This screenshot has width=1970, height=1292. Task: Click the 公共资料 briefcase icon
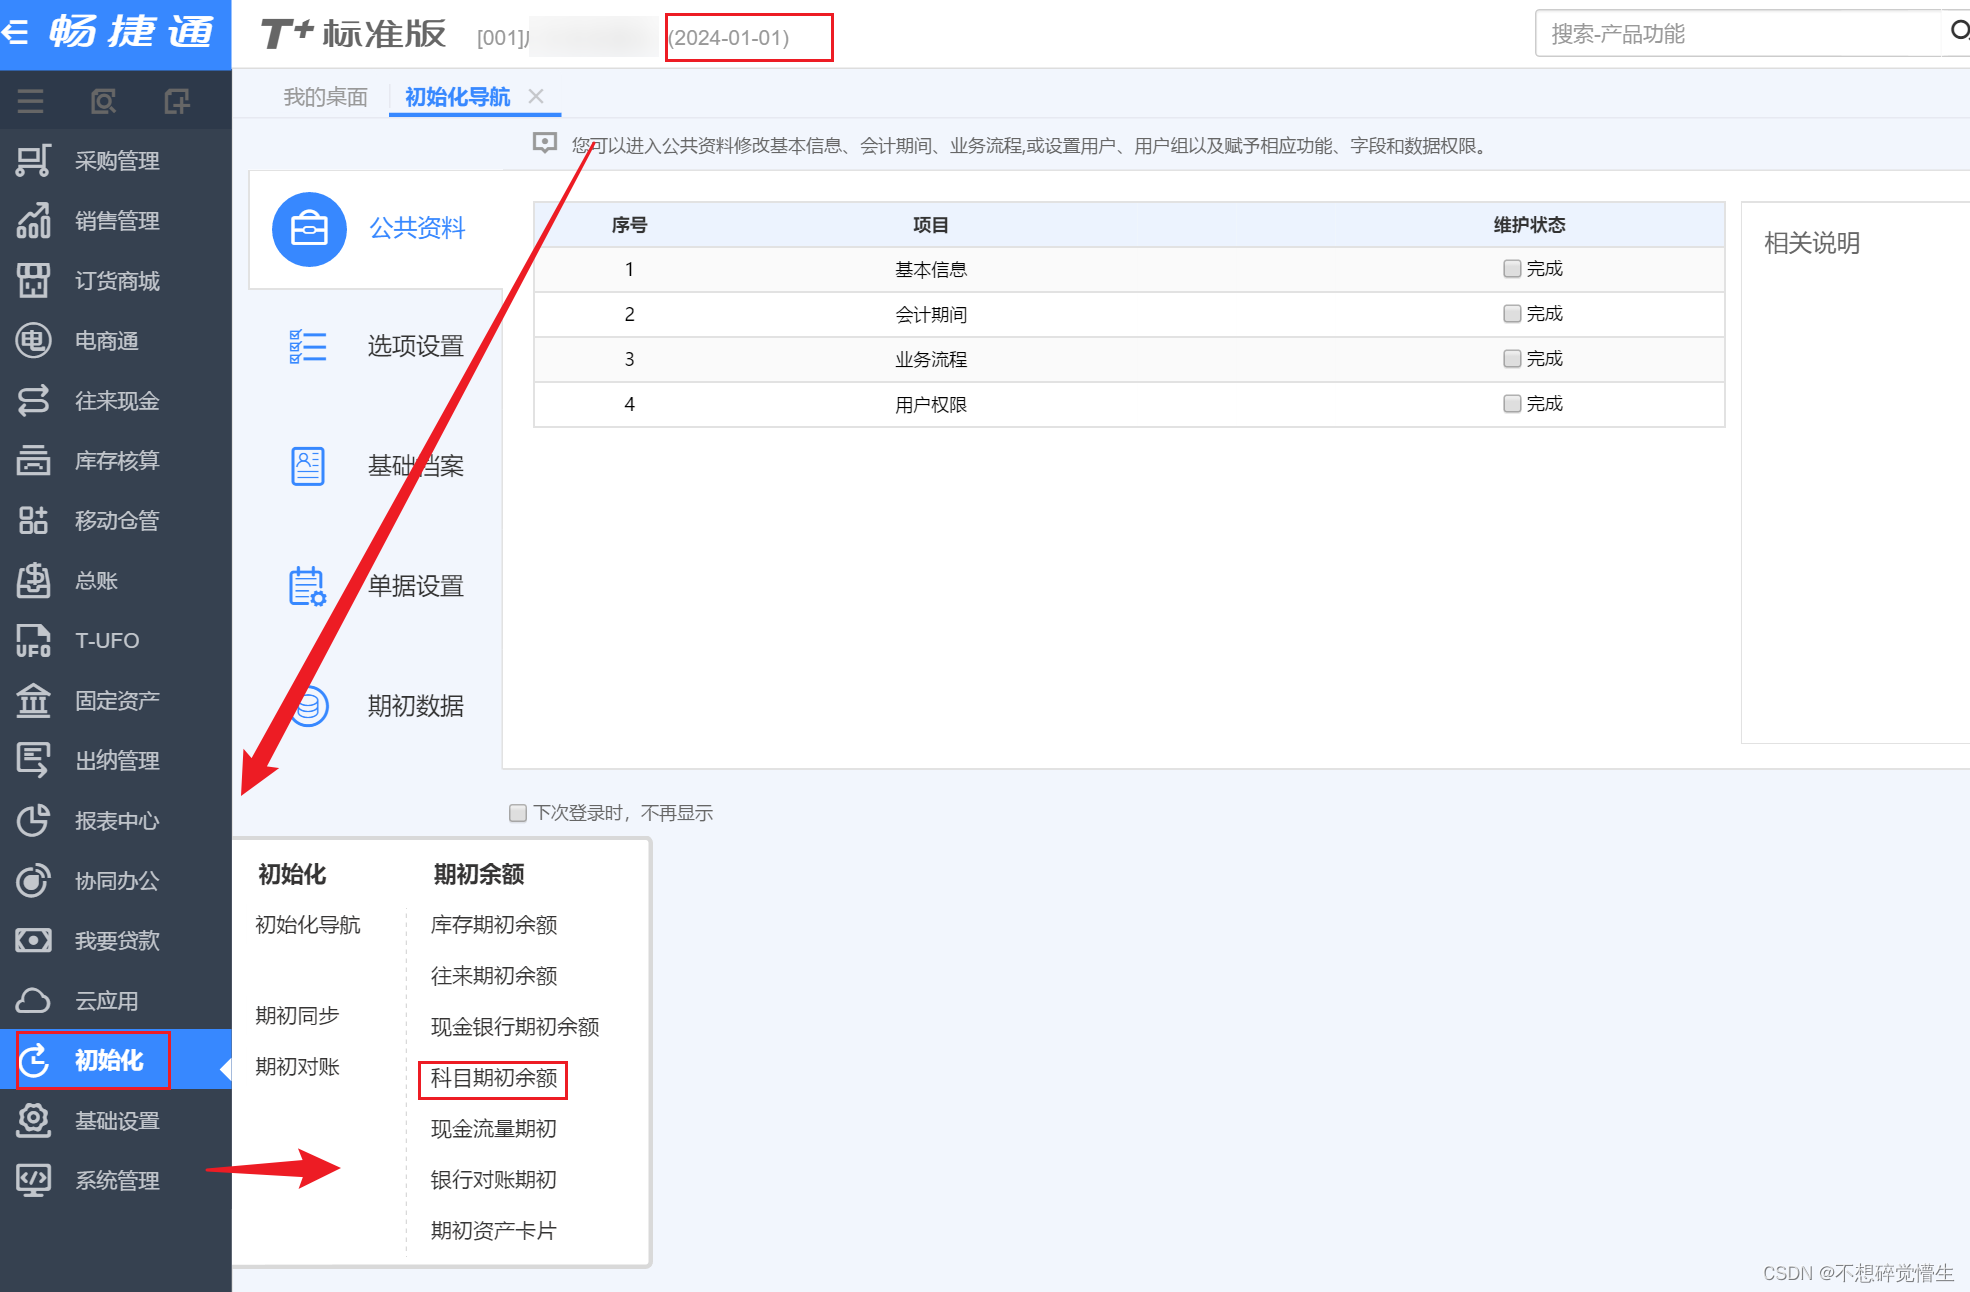309,229
